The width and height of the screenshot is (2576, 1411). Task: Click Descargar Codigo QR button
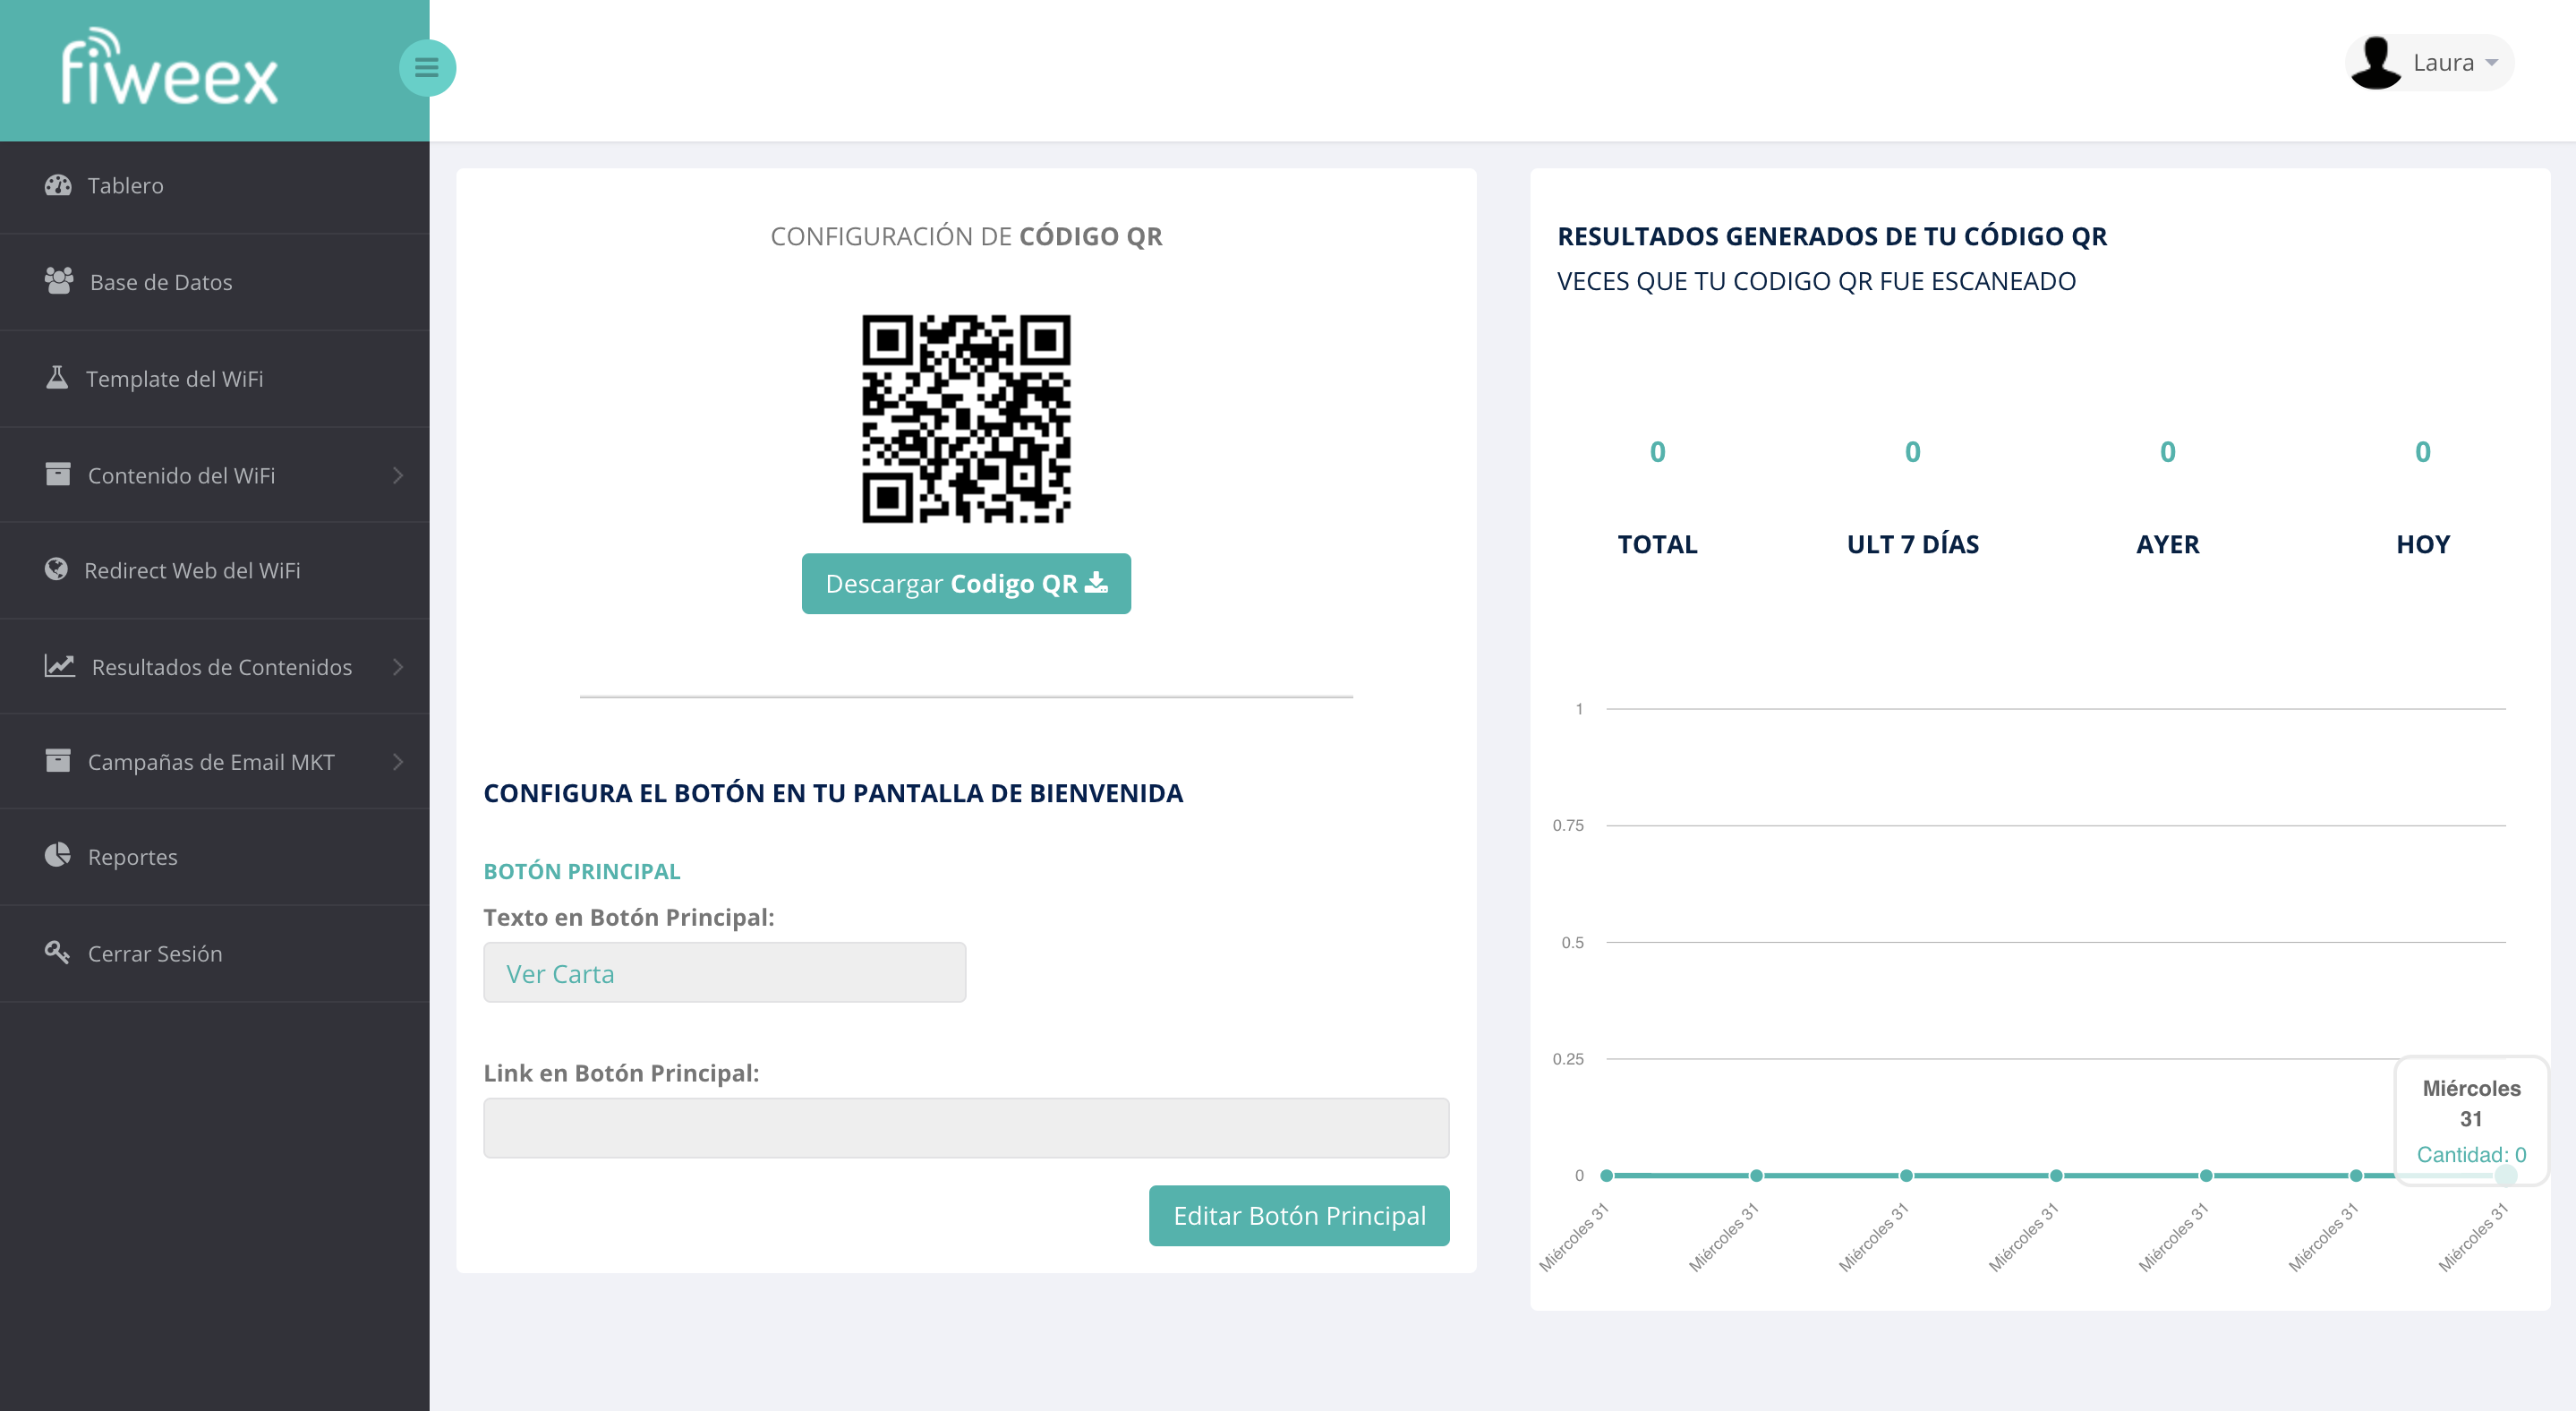(x=965, y=583)
